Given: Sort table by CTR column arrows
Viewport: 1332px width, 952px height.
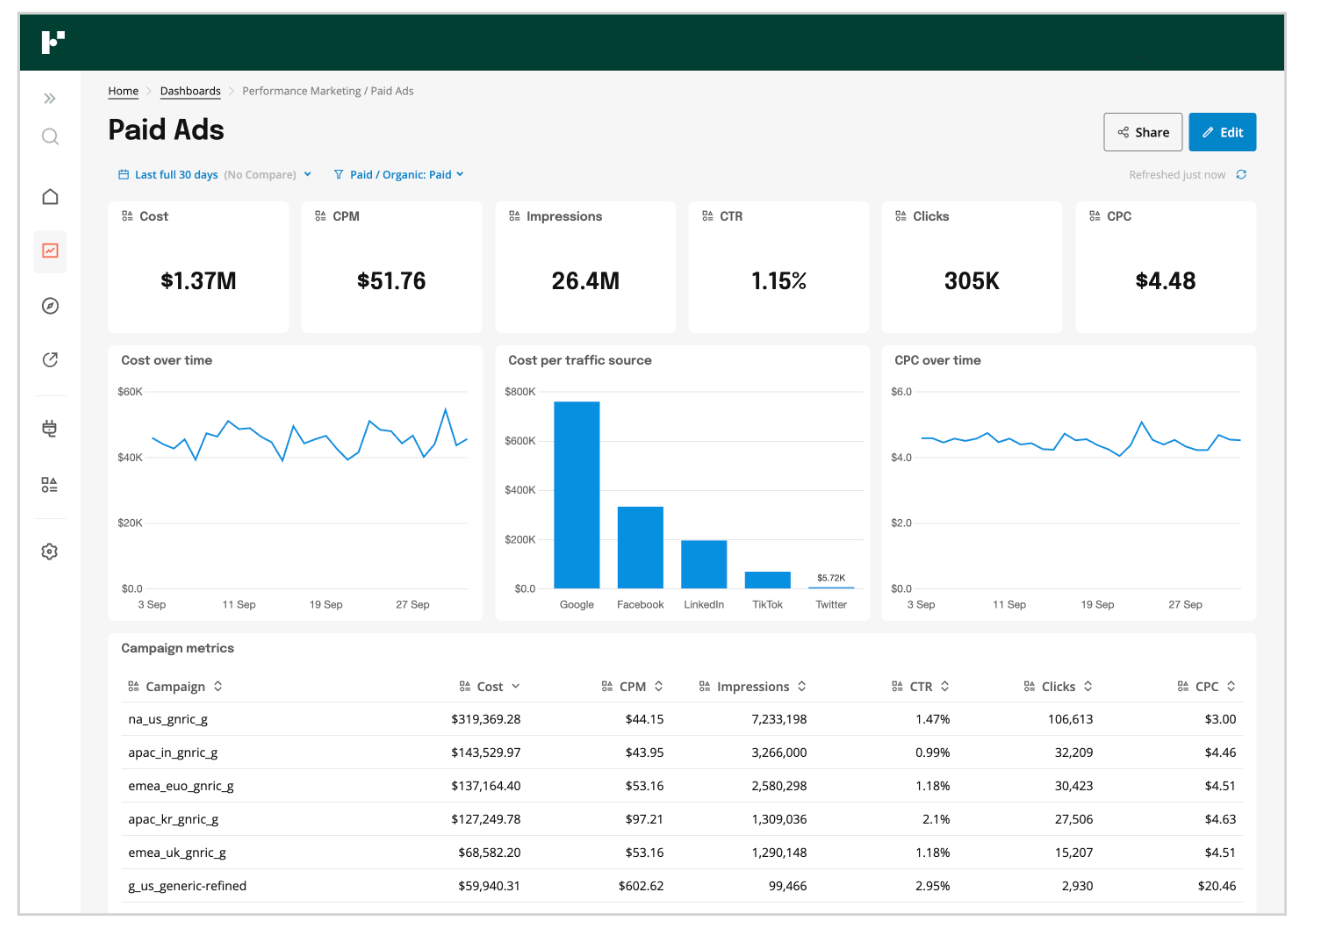Looking at the screenshot, I should click(945, 687).
